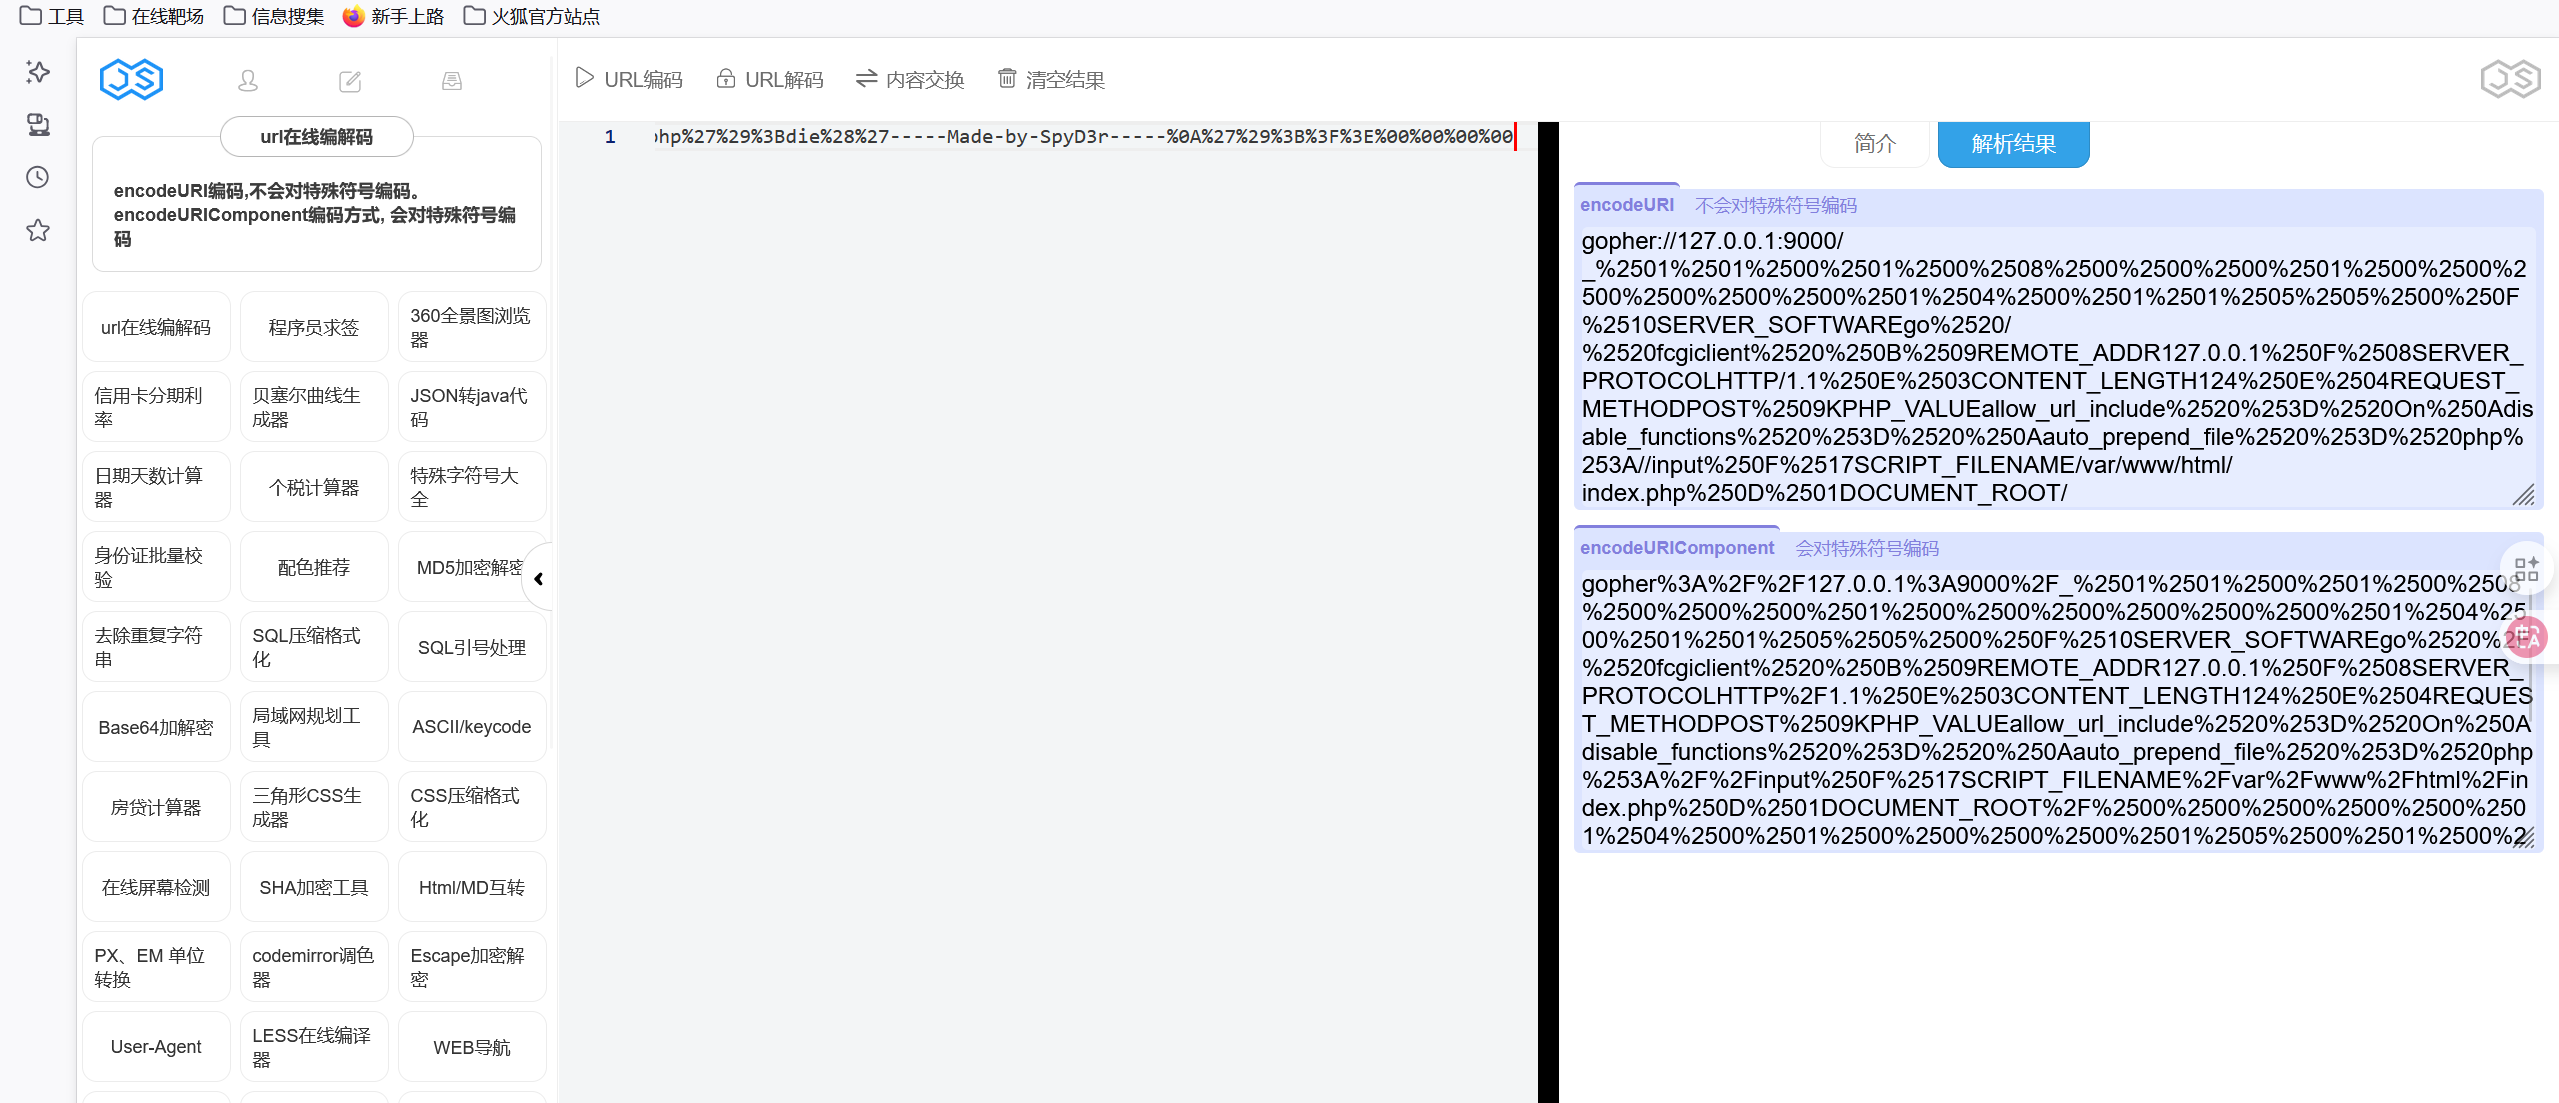Image resolution: width=2559 pixels, height=1103 pixels.
Task: Open favorites via the star sidebar icon
Action: [37, 230]
